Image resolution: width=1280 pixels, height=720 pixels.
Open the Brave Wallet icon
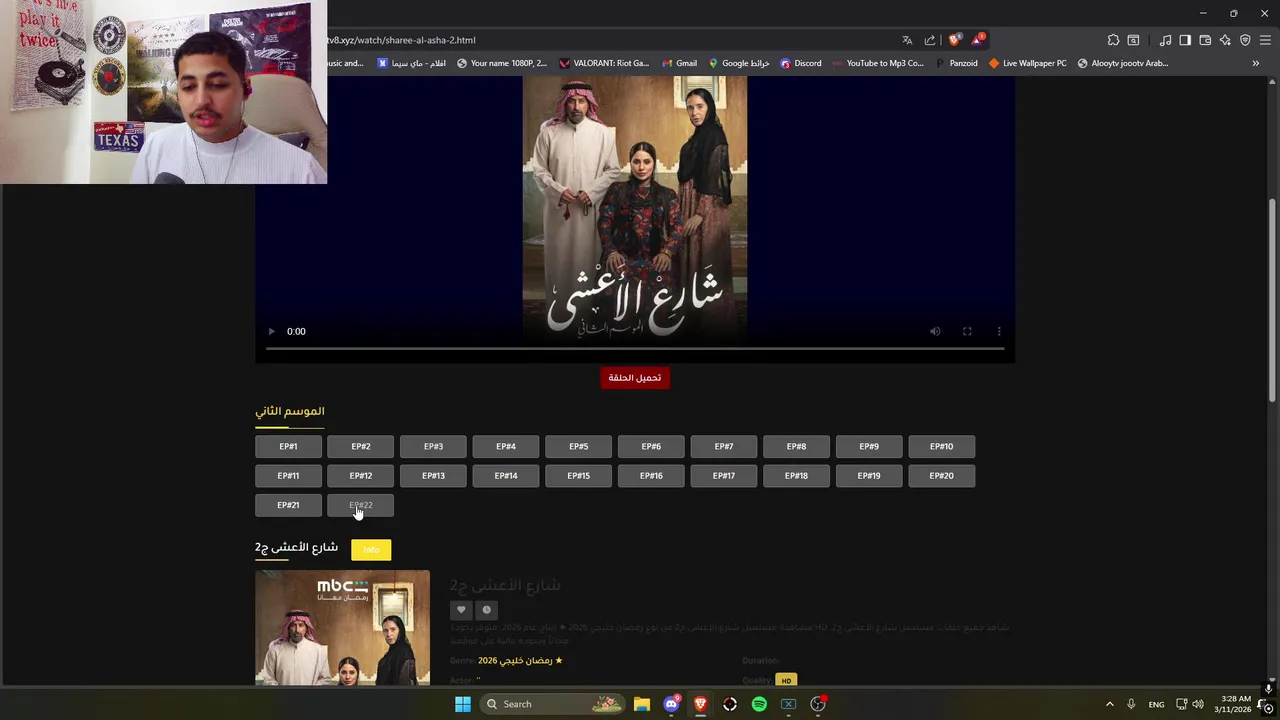tap(1205, 40)
